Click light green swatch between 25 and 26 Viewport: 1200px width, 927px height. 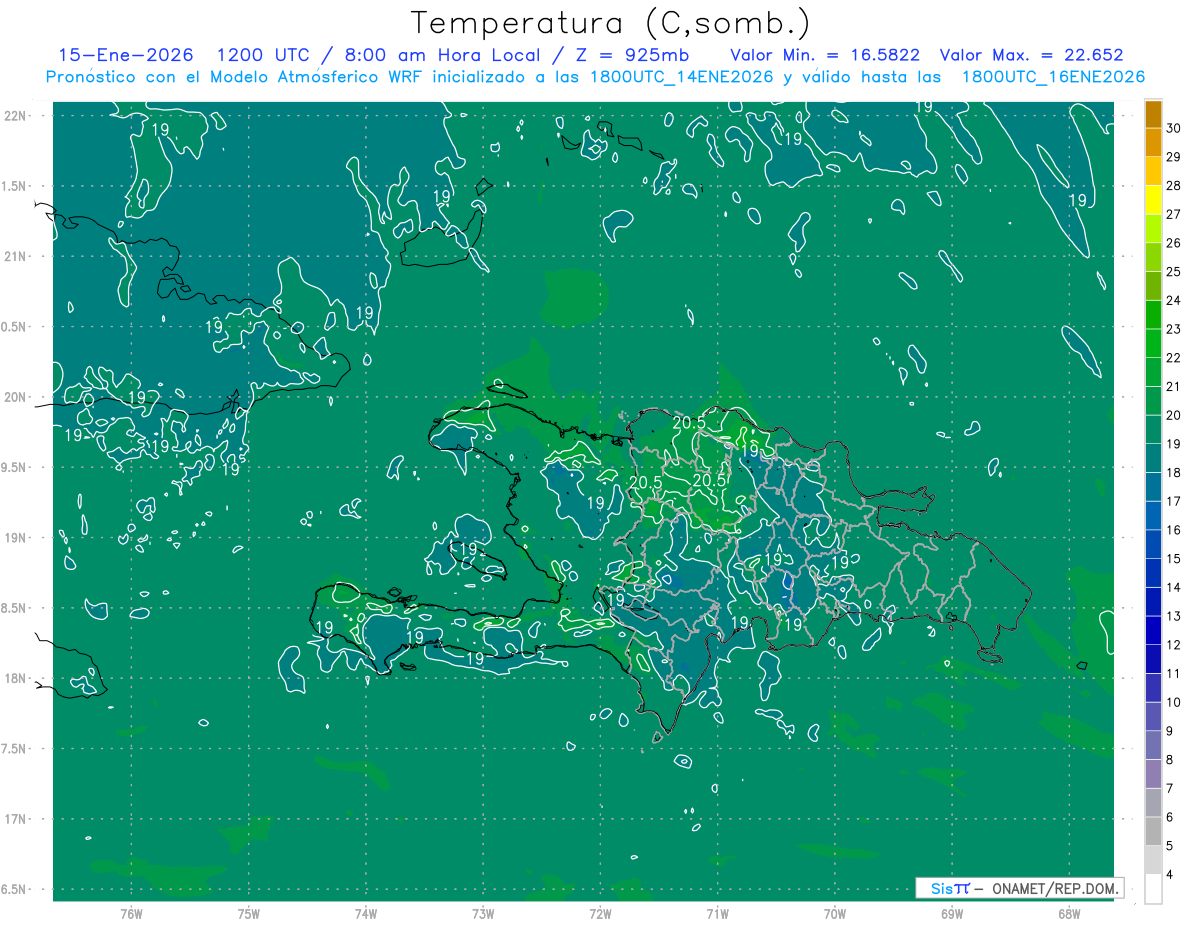pyautogui.click(x=1153, y=258)
